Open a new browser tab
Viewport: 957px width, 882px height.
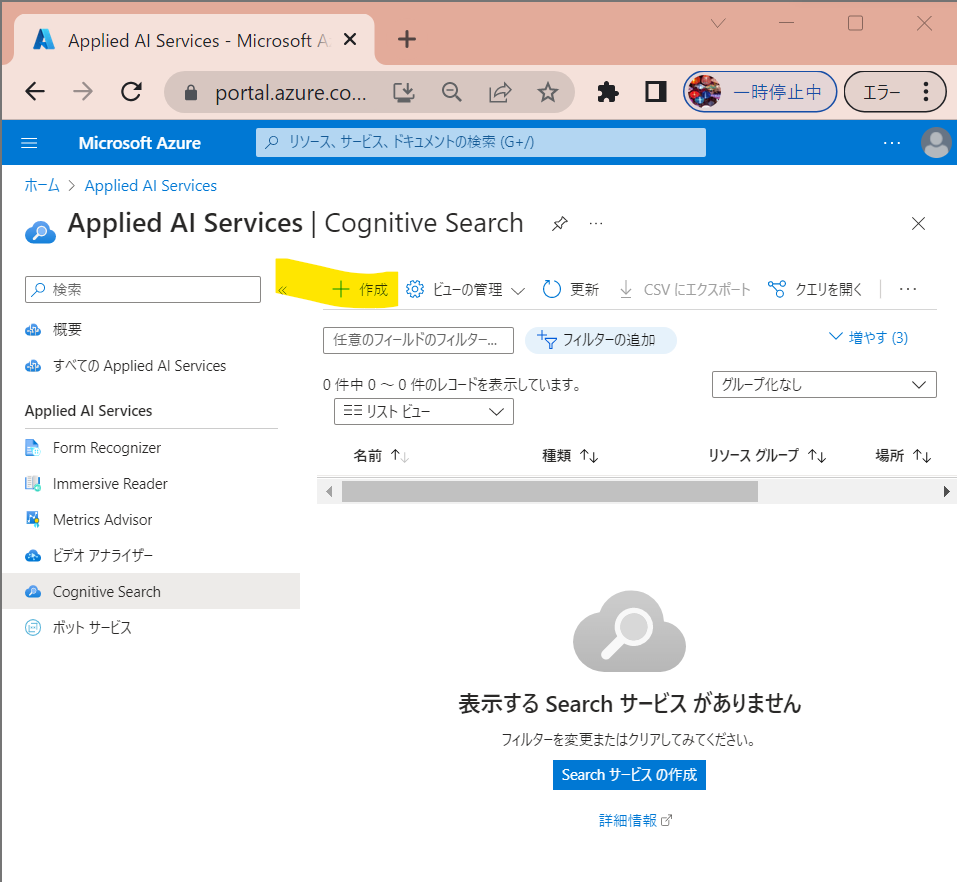tap(406, 40)
